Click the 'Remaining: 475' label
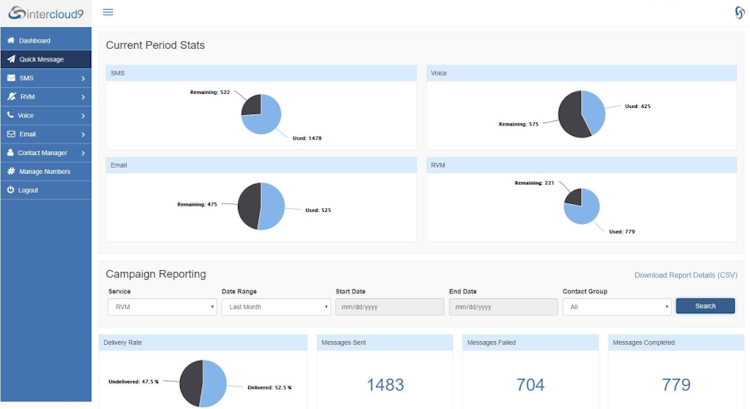This screenshot has height=409, width=750. click(x=197, y=204)
